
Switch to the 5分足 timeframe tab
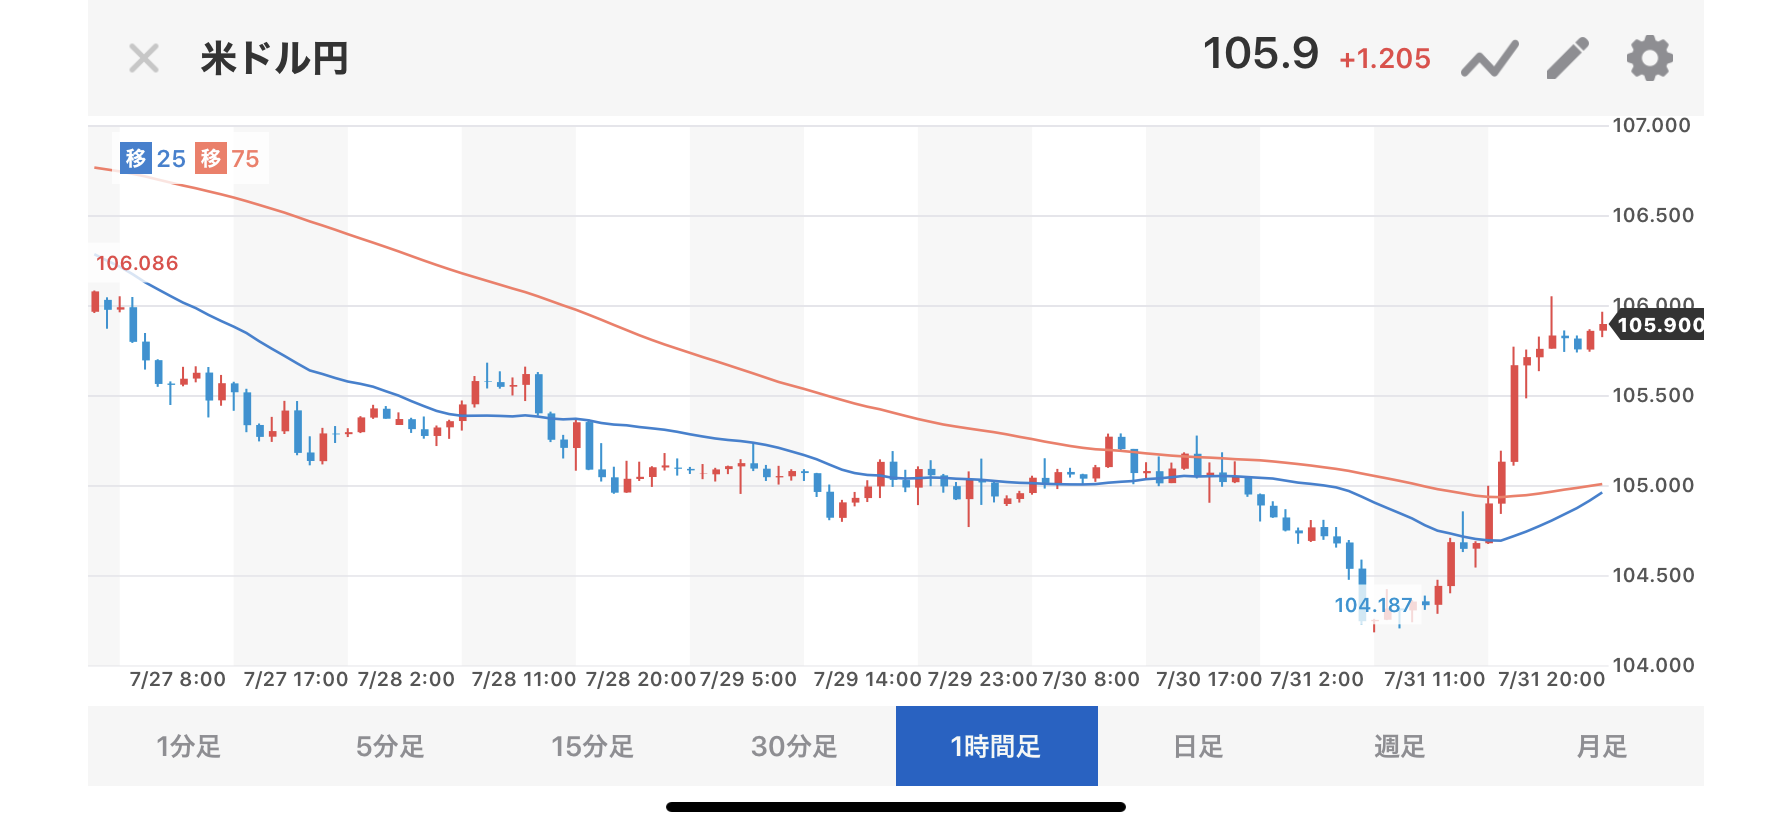(x=390, y=746)
